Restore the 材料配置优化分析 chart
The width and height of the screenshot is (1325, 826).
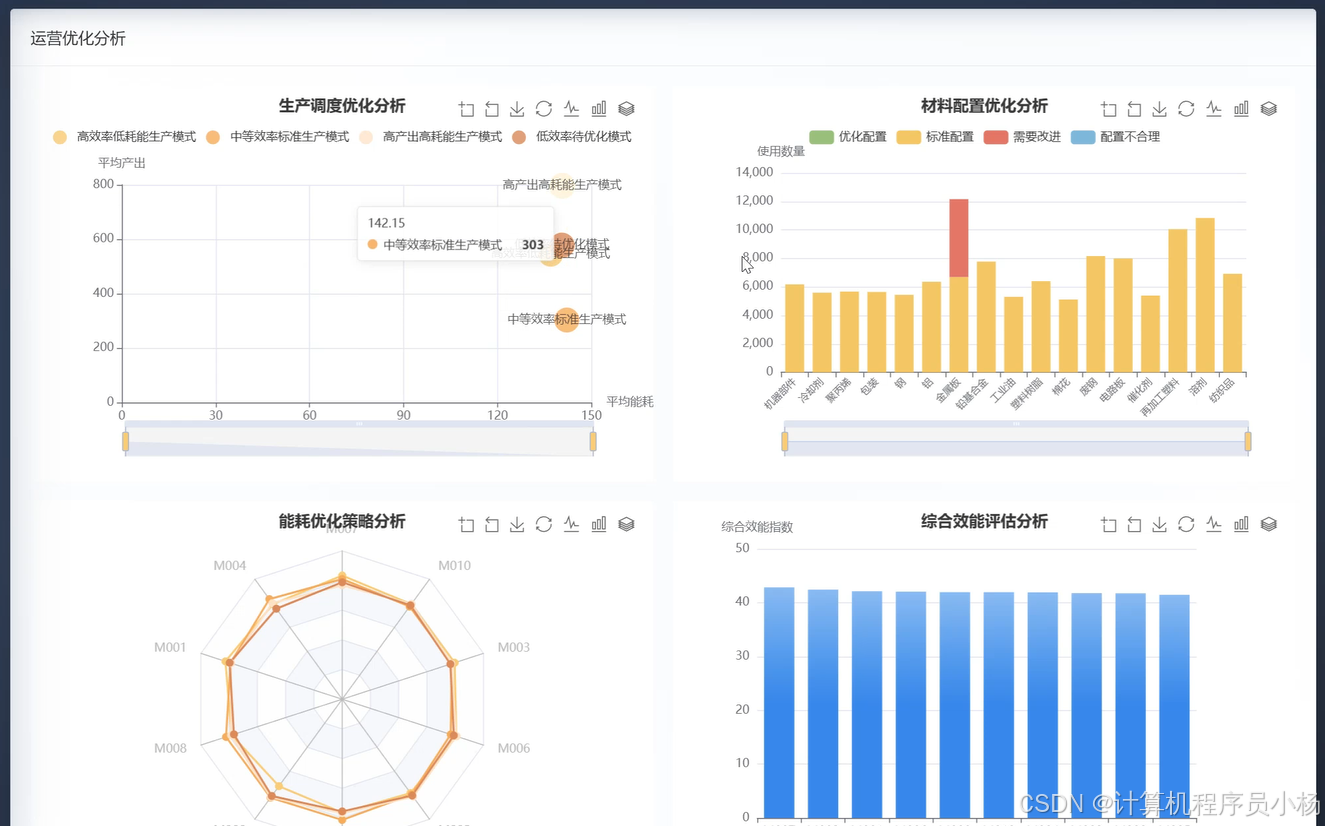pos(1186,109)
